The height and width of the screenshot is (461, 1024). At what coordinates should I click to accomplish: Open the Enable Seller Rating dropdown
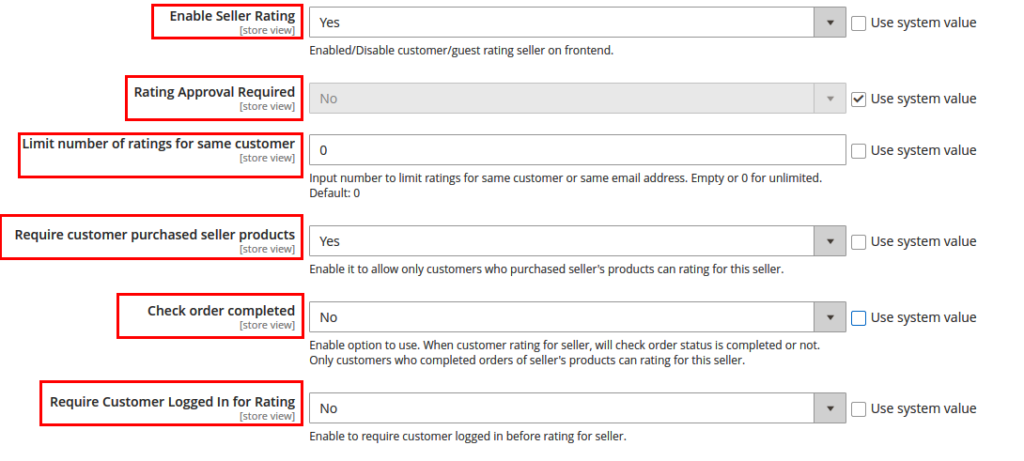[x=562, y=21]
